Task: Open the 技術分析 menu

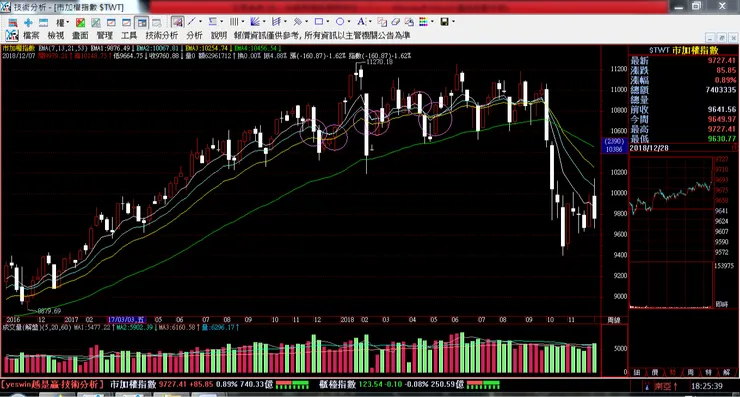Action: (162, 35)
